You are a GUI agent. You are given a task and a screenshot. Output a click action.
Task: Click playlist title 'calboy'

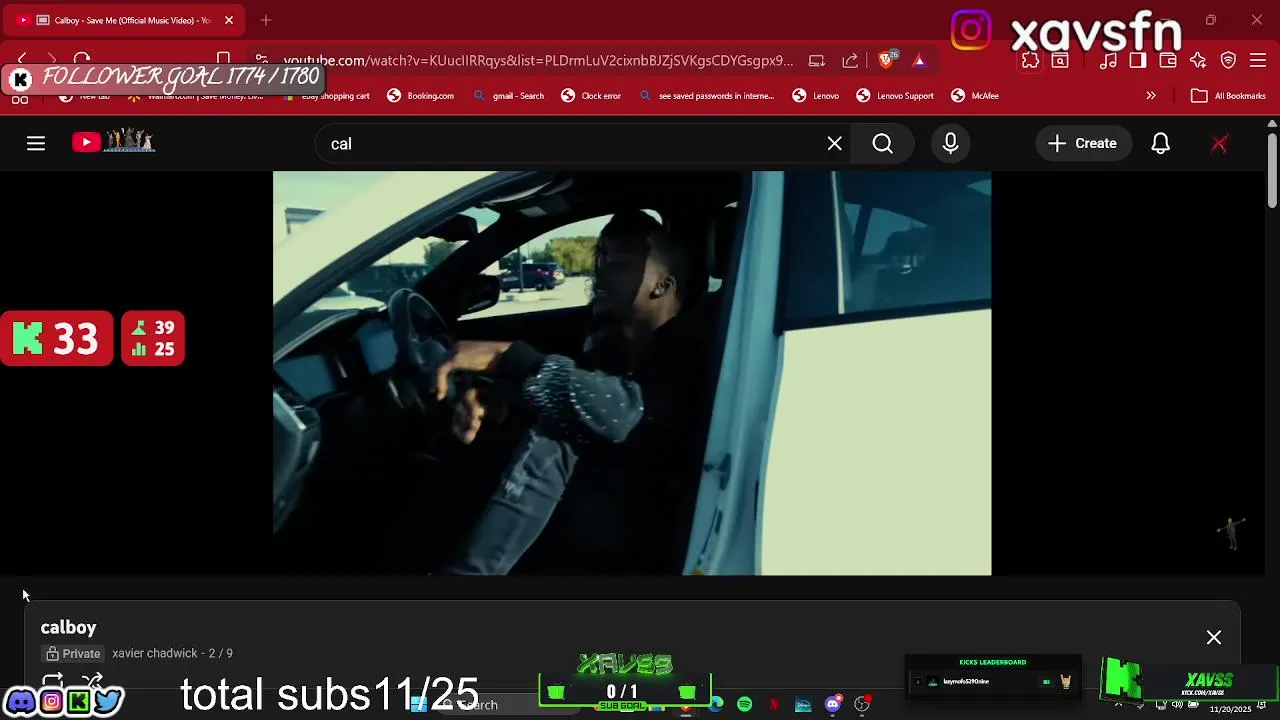tap(68, 627)
